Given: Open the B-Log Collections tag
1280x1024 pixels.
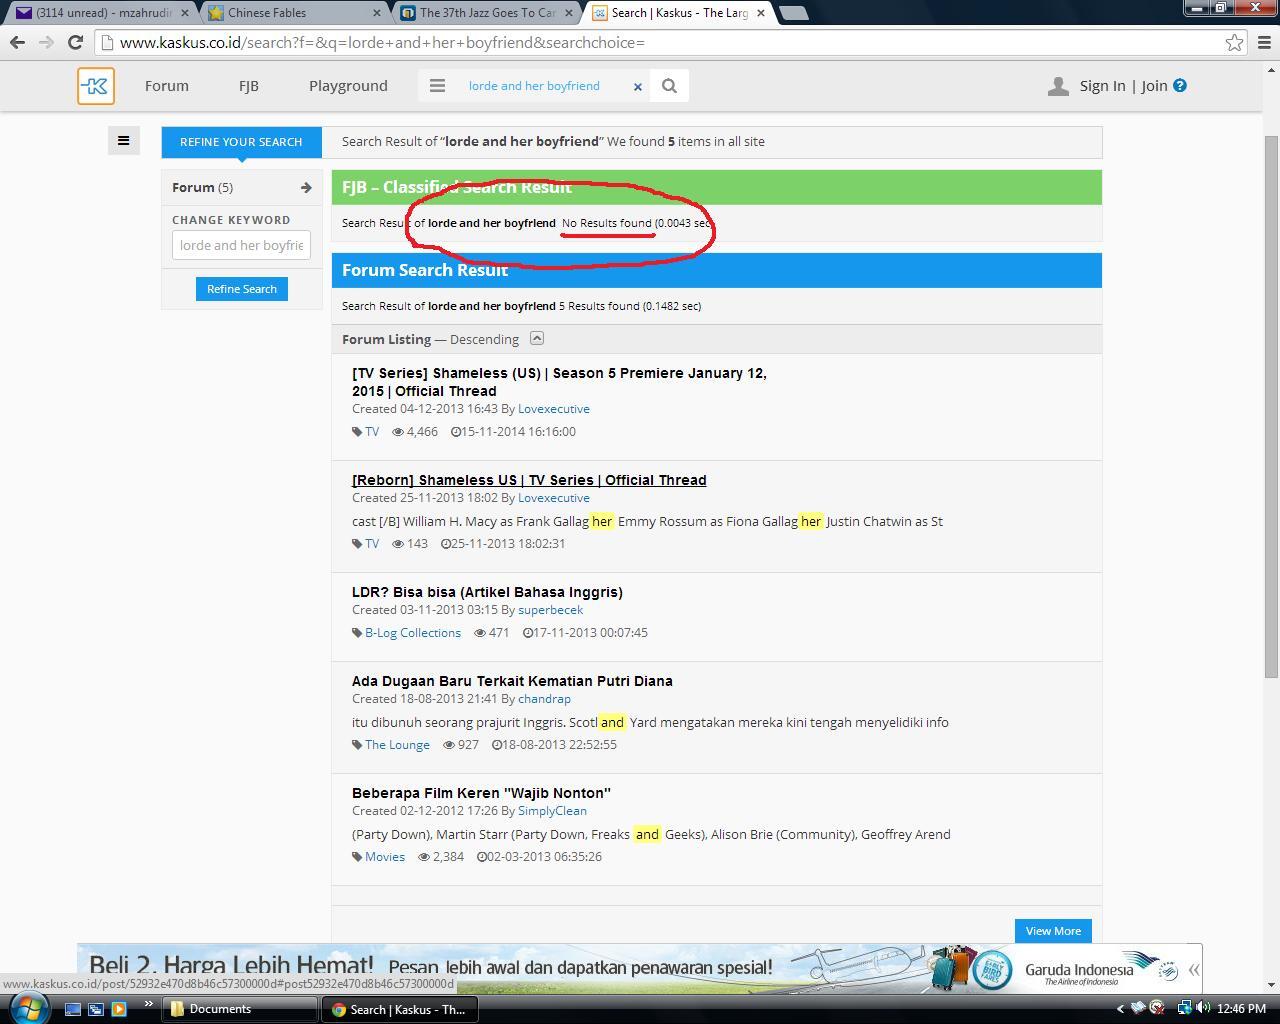Looking at the screenshot, I should click(413, 633).
